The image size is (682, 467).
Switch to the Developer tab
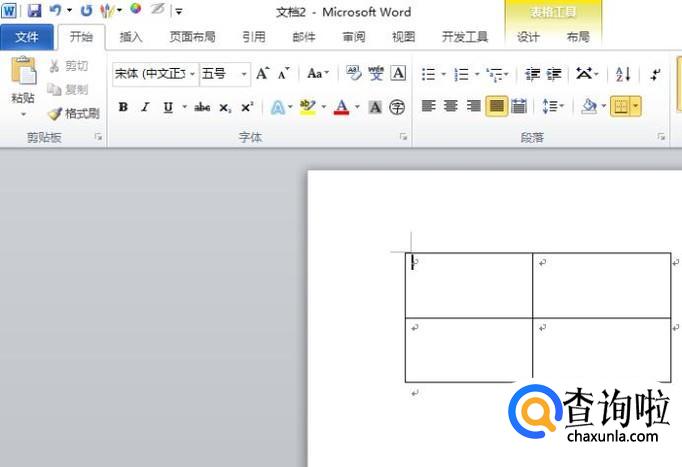tap(465, 37)
